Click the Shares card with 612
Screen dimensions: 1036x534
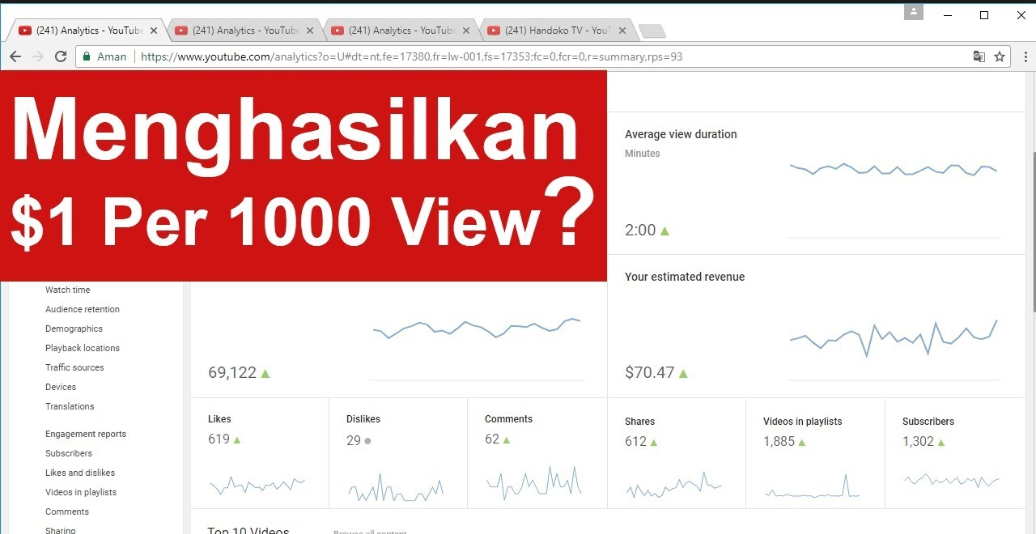(677, 453)
